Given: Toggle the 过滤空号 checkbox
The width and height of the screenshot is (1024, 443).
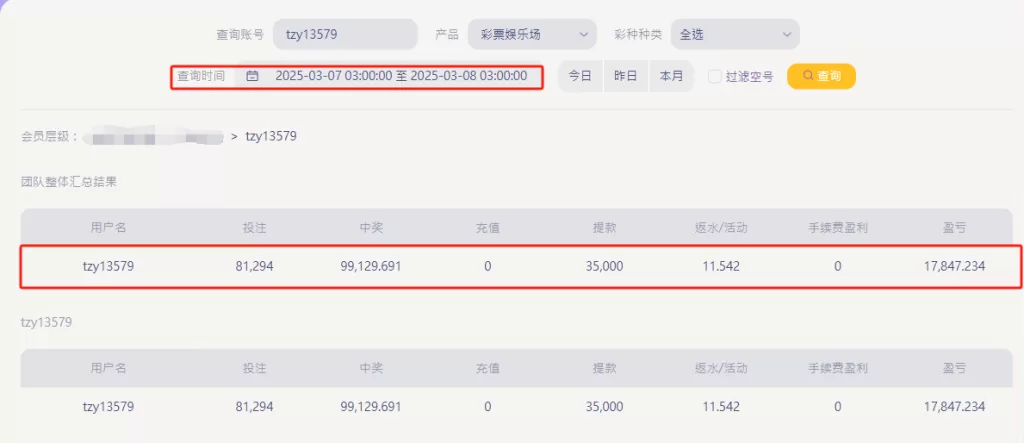Looking at the screenshot, I should coord(715,76).
